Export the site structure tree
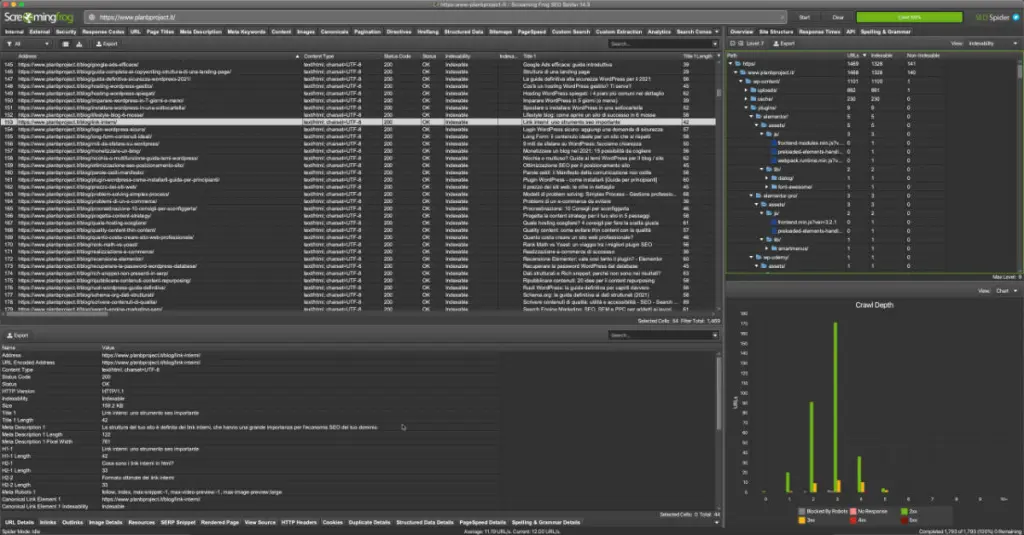This screenshot has width=1024, height=535. tap(784, 44)
